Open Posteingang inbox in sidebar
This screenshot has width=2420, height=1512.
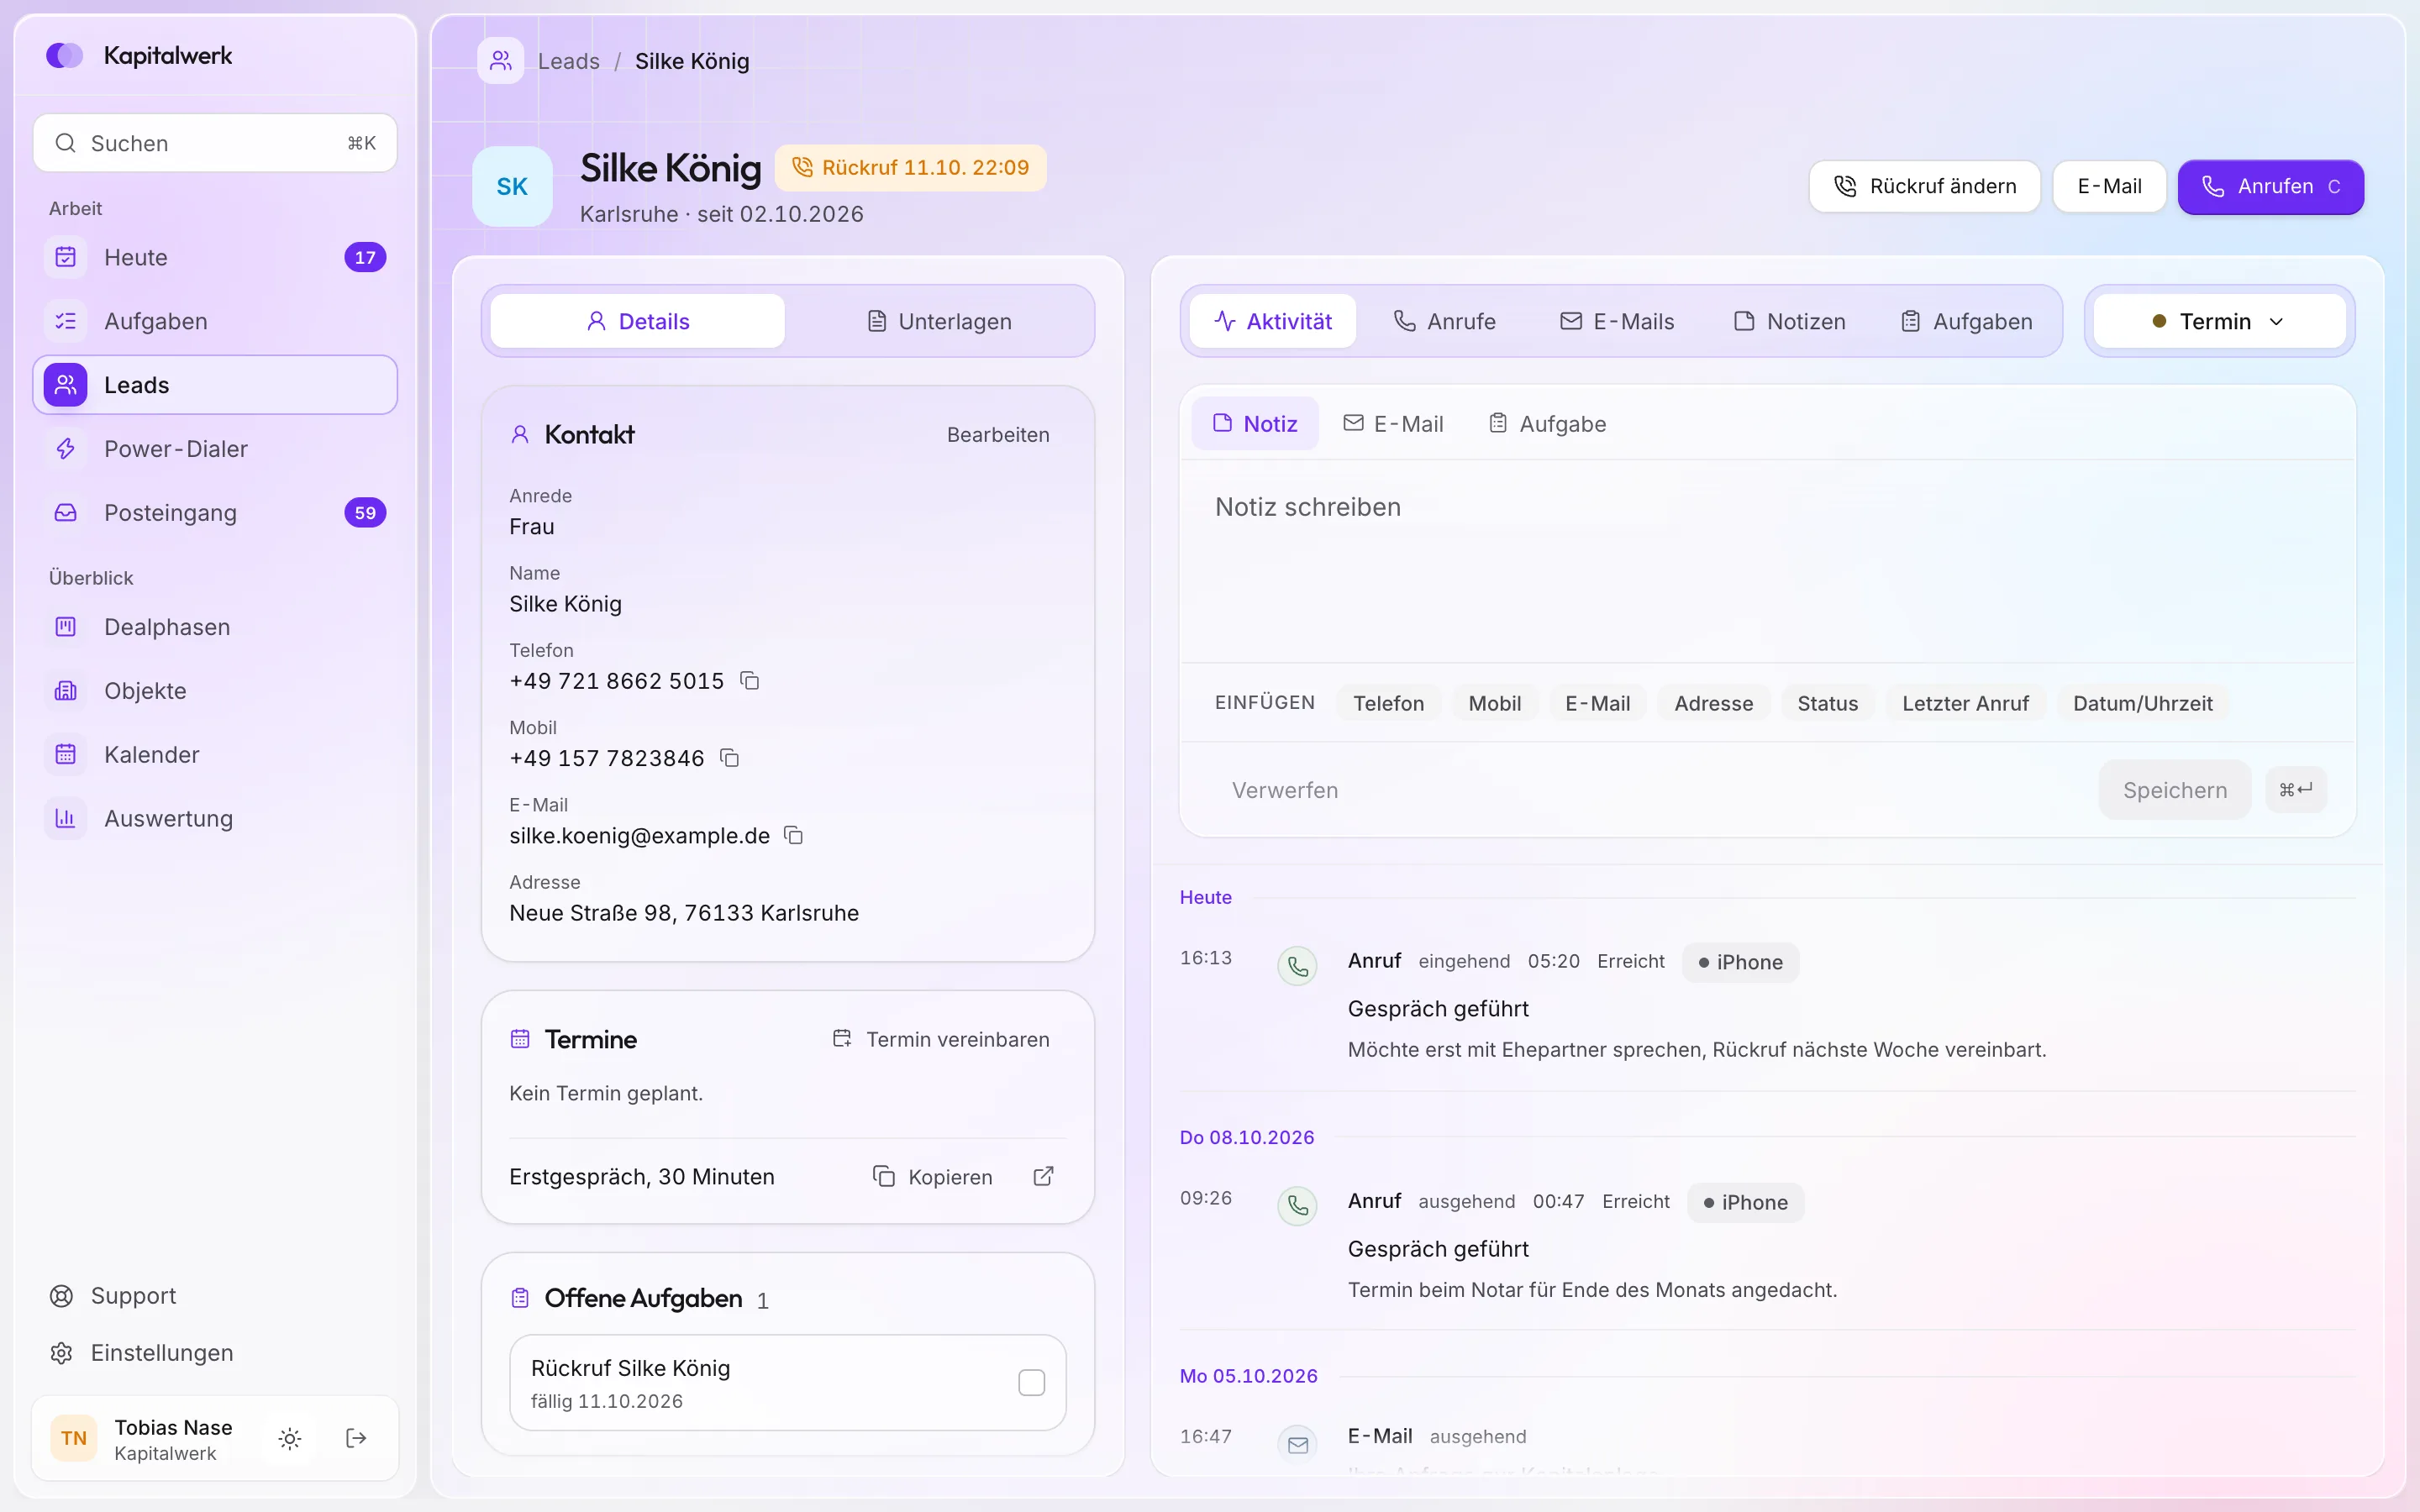pos(215,513)
